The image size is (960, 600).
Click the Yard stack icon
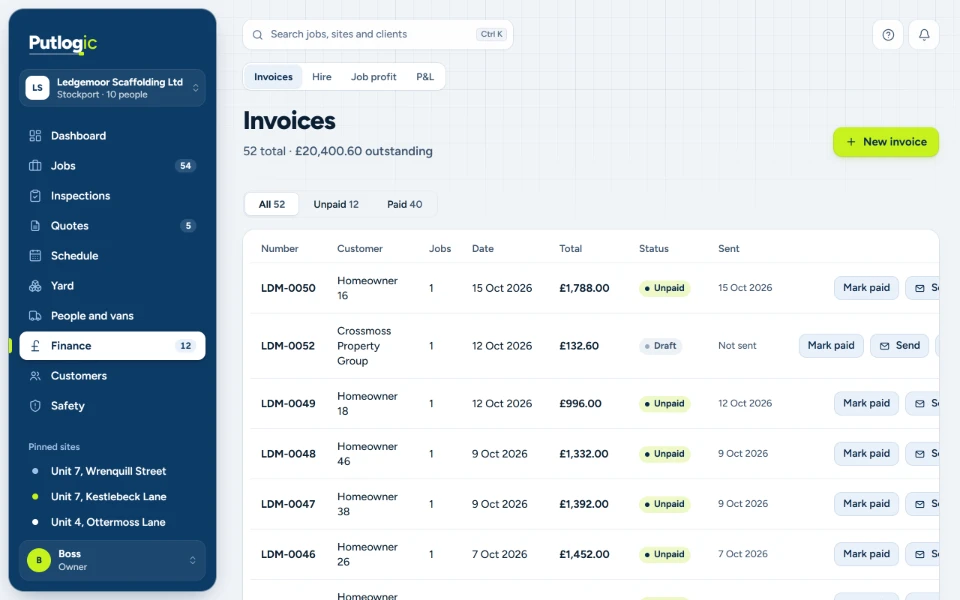pos(35,286)
